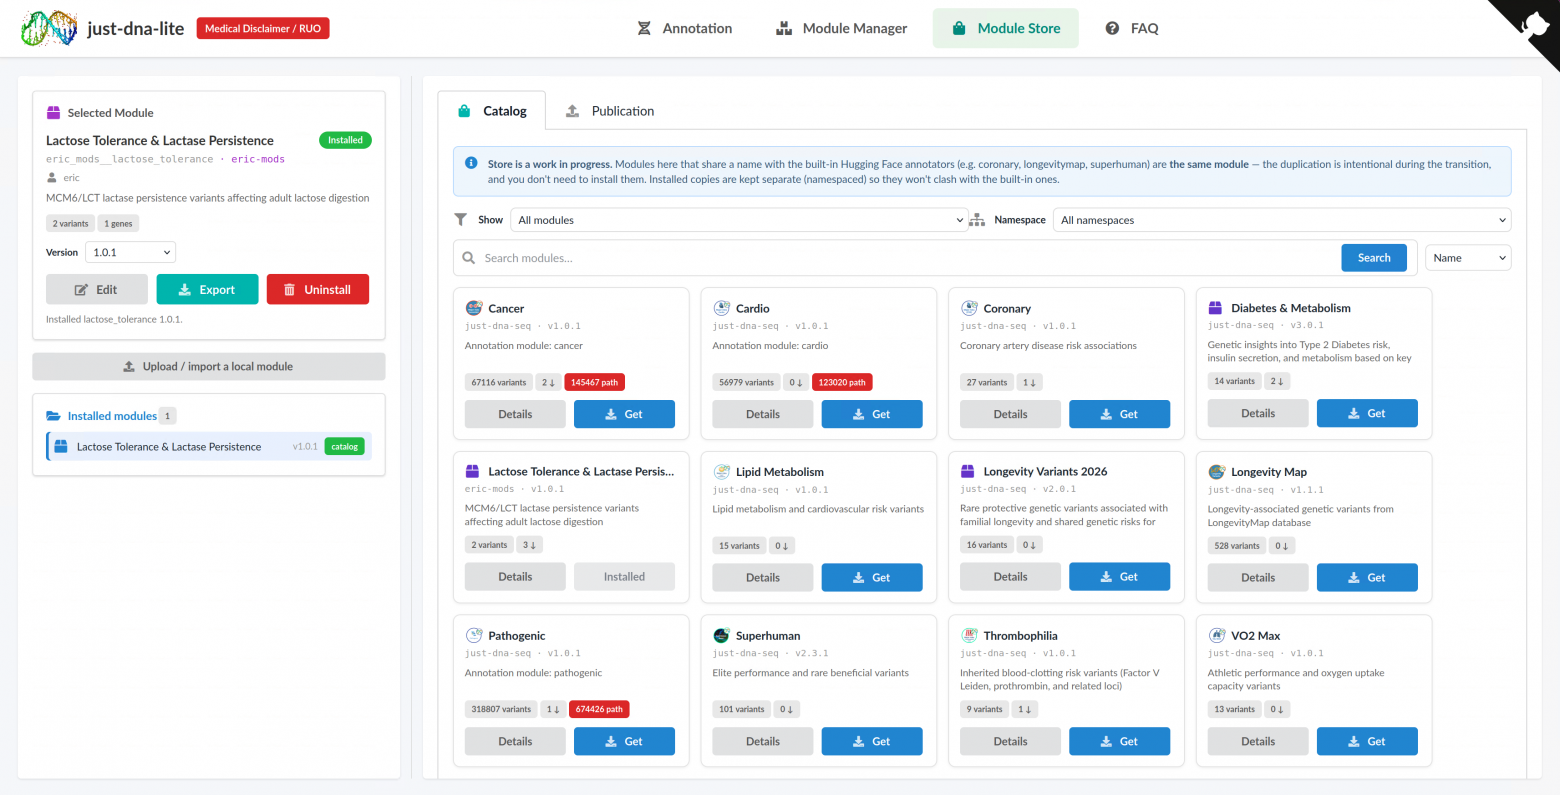Viewport: 1560px width, 795px height.
Task: Open the Show modules filter dropdown
Action: point(739,220)
